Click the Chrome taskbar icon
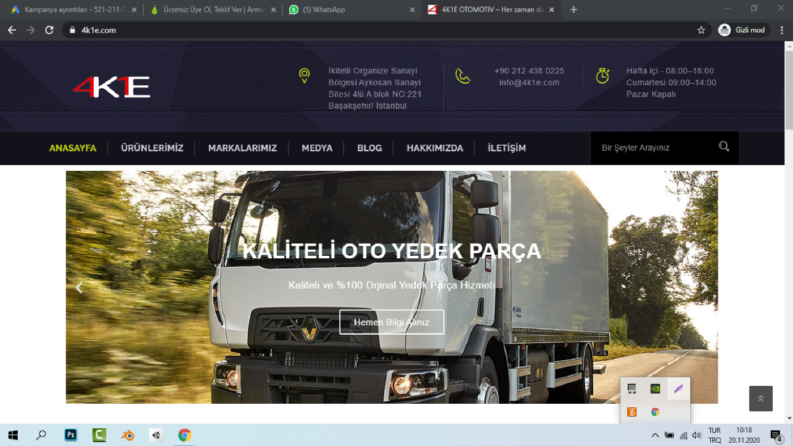This screenshot has width=793, height=446. pos(185,435)
